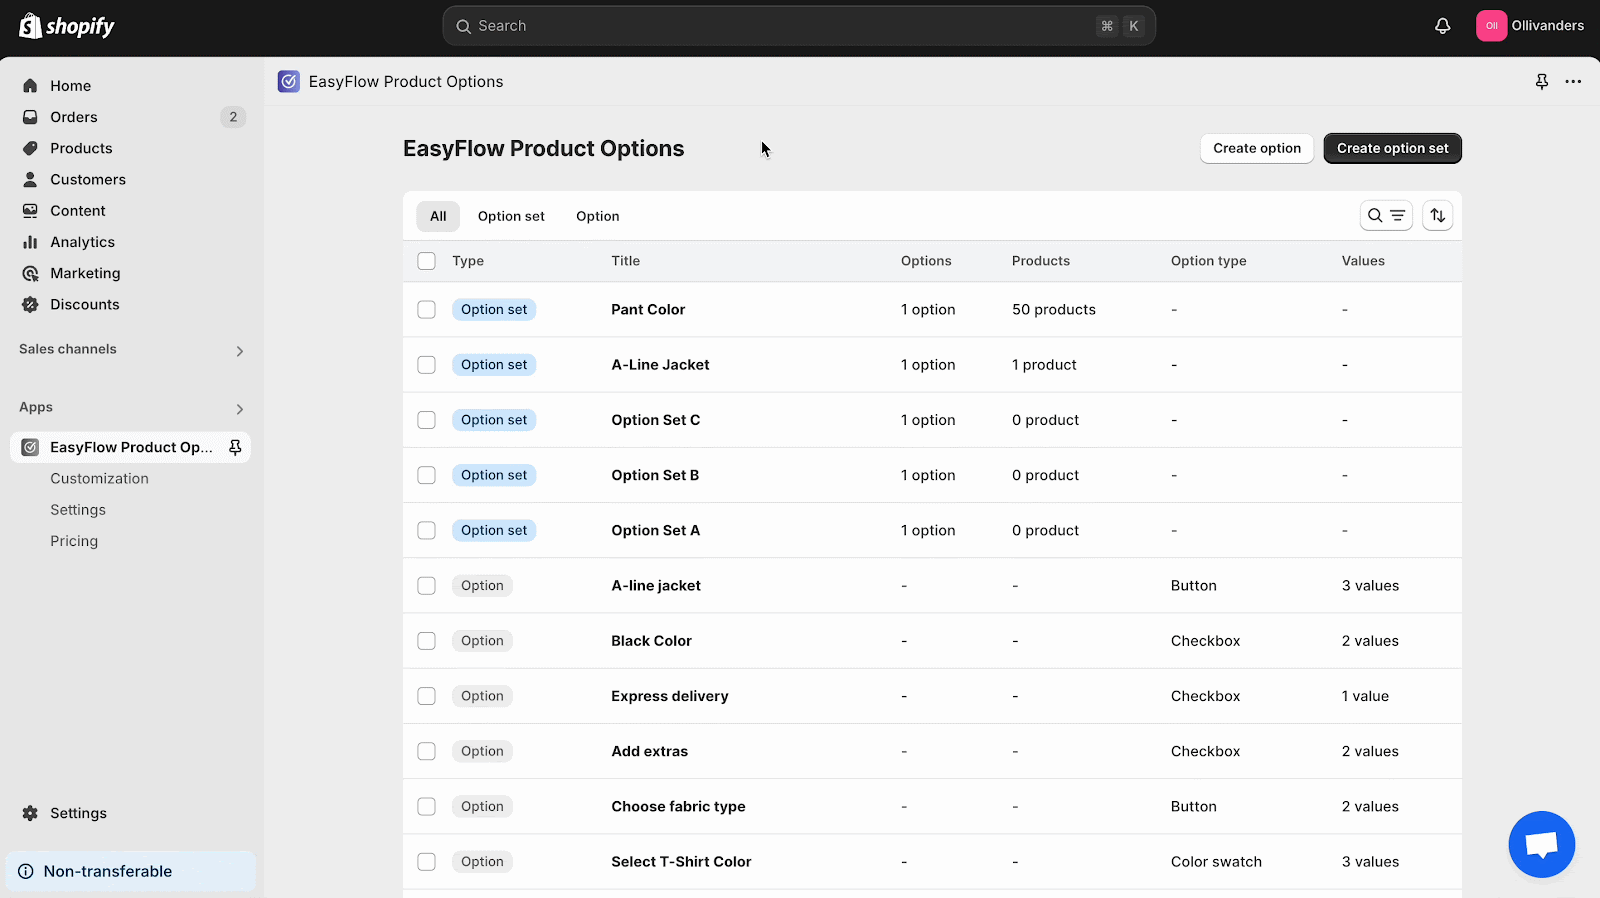Switch to the All tab
Image resolution: width=1600 pixels, height=898 pixels.
tap(438, 216)
